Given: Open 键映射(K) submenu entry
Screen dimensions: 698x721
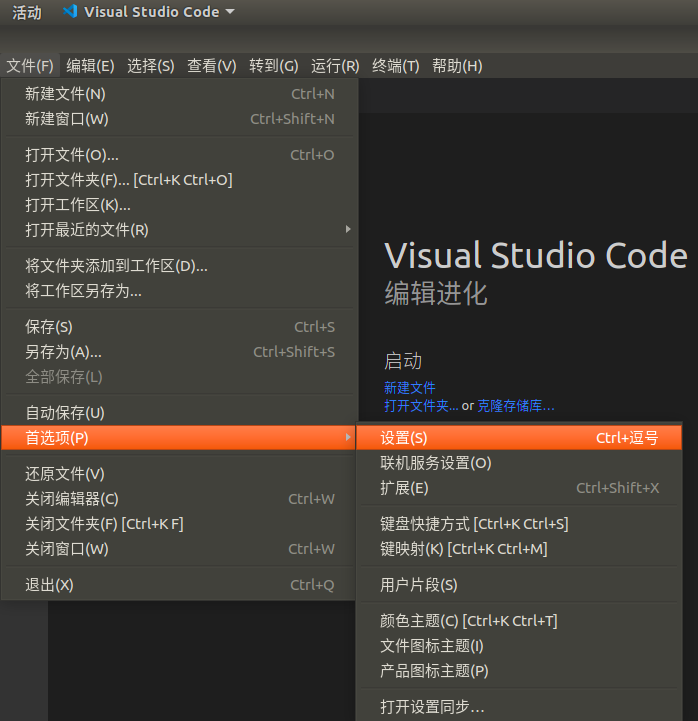Looking at the screenshot, I should point(519,549).
